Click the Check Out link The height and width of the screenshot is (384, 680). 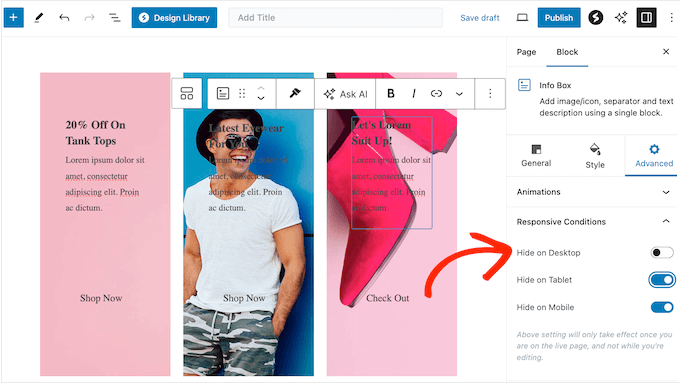point(387,299)
